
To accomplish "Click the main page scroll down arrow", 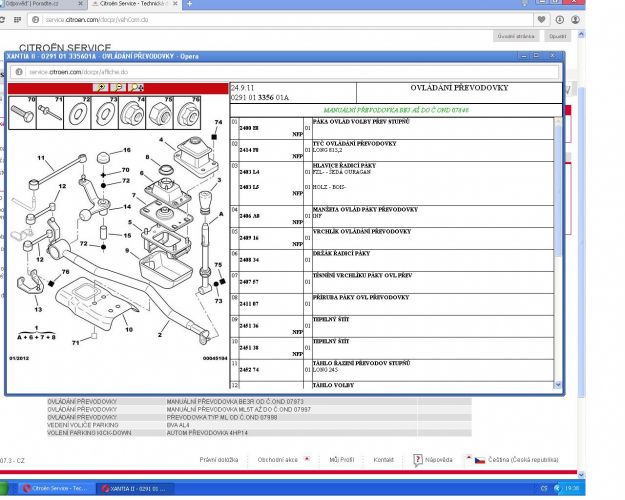I will click(x=581, y=475).
